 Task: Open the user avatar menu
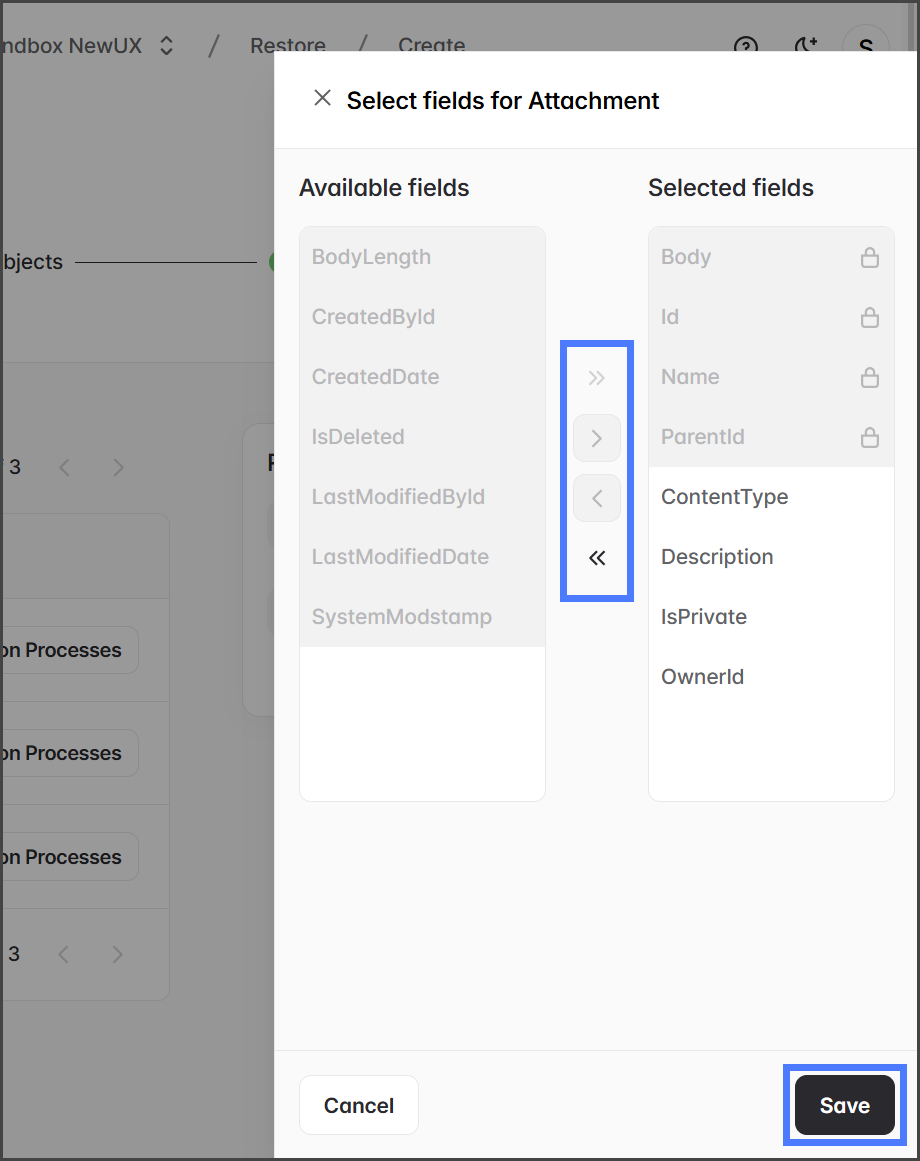(866, 46)
